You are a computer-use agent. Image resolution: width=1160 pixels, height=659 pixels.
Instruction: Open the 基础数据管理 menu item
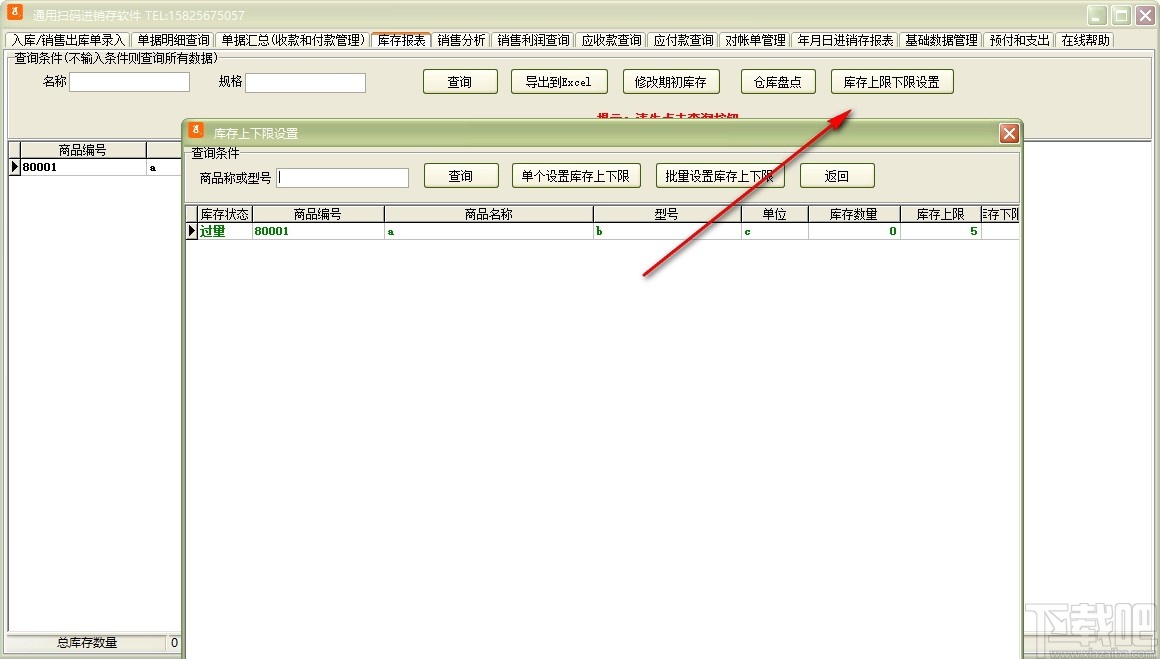coord(939,41)
